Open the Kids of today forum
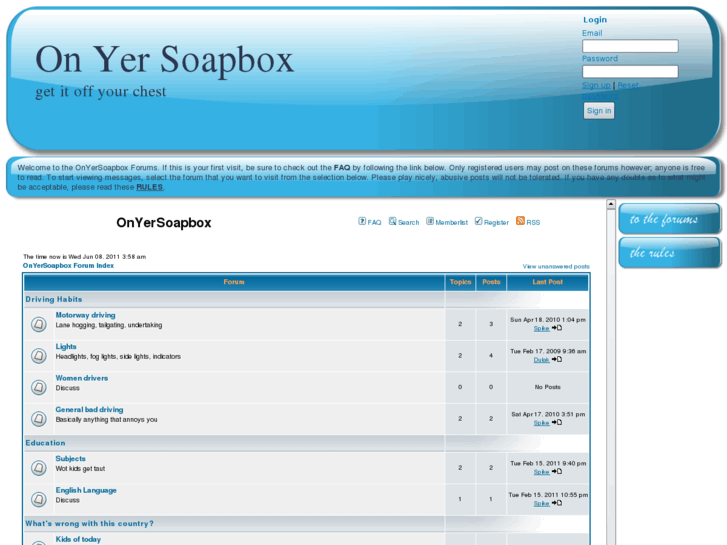The height and width of the screenshot is (545, 727). tap(78, 539)
